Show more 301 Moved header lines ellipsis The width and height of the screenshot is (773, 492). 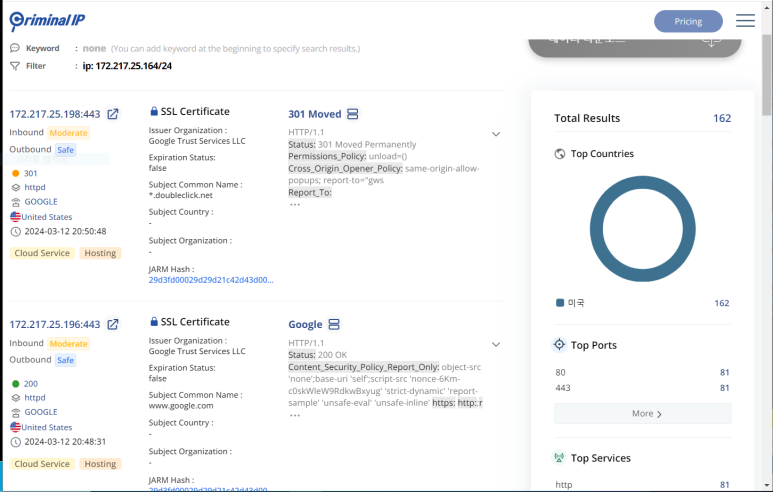pyautogui.click(x=295, y=205)
